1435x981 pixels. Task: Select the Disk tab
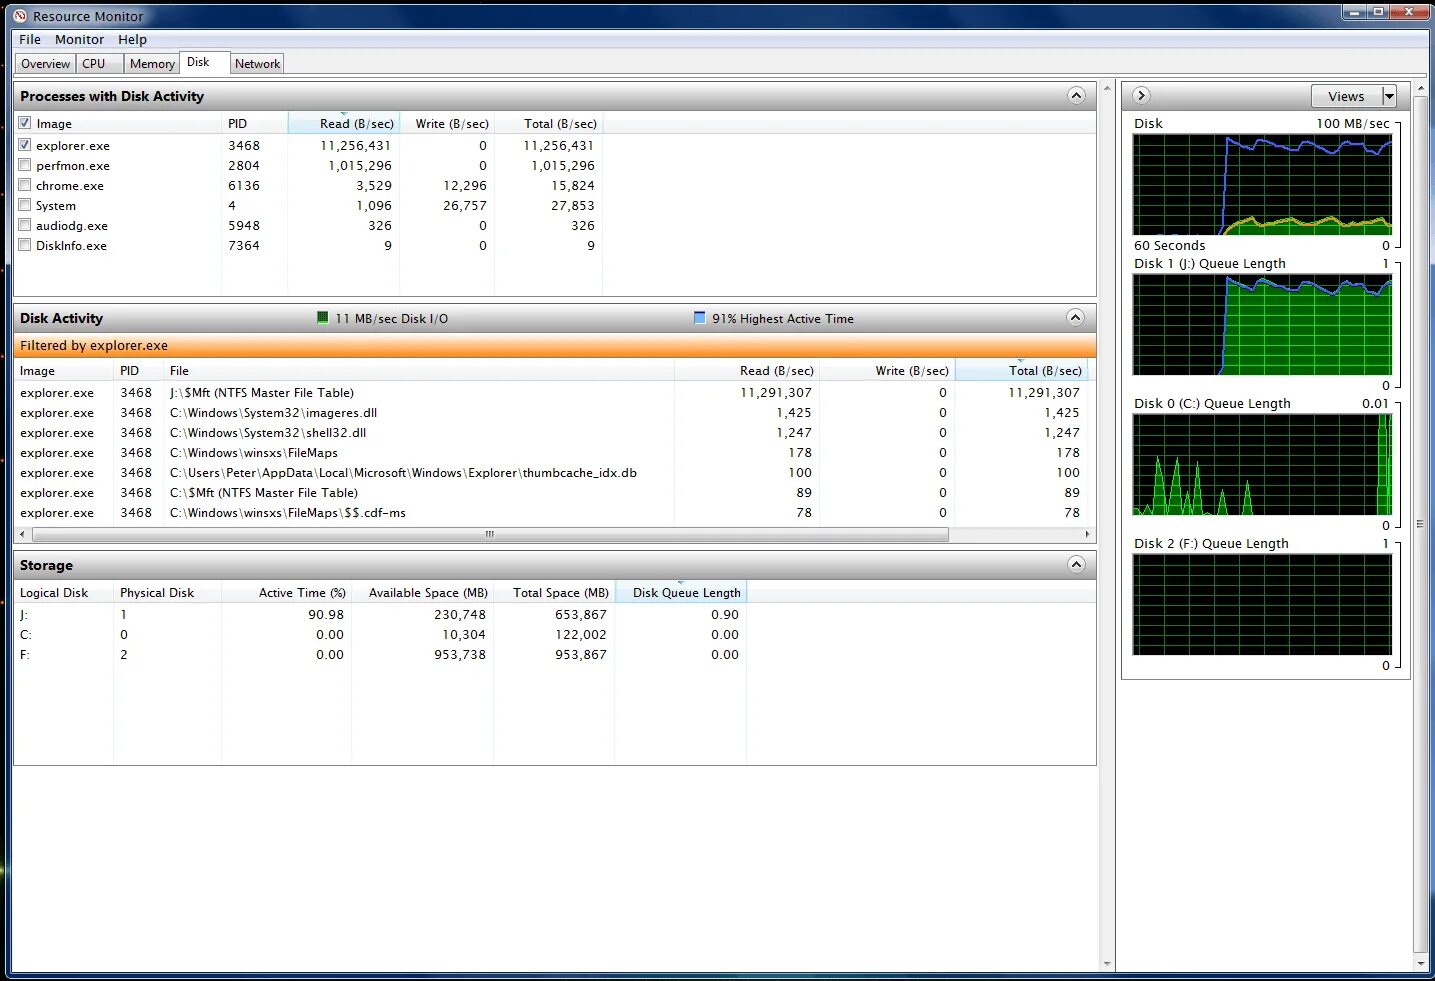[204, 62]
